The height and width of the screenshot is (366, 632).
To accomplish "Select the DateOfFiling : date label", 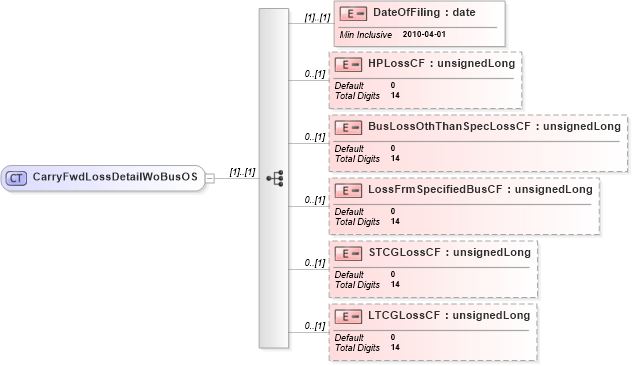I will click(x=424, y=12).
